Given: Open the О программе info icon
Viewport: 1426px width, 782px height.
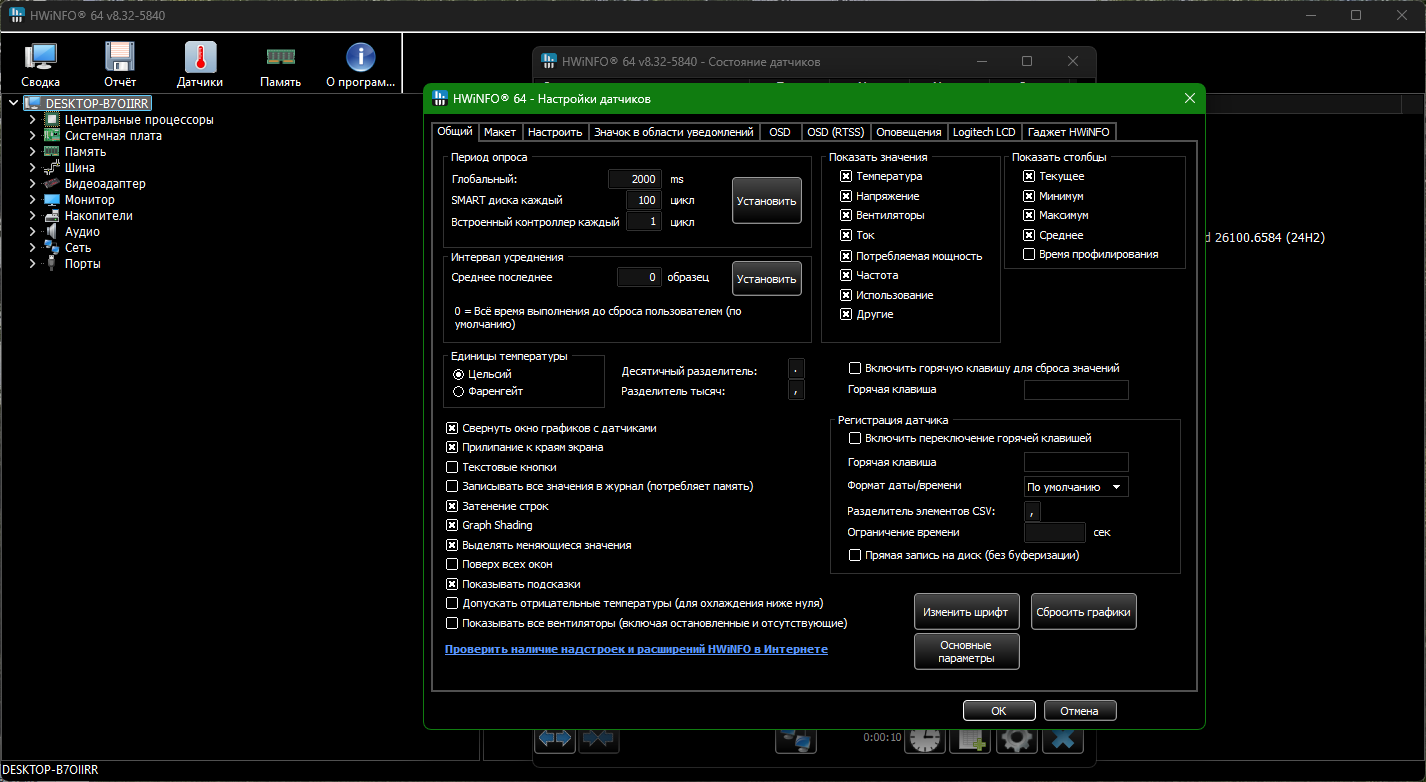Looking at the screenshot, I should 360,64.
